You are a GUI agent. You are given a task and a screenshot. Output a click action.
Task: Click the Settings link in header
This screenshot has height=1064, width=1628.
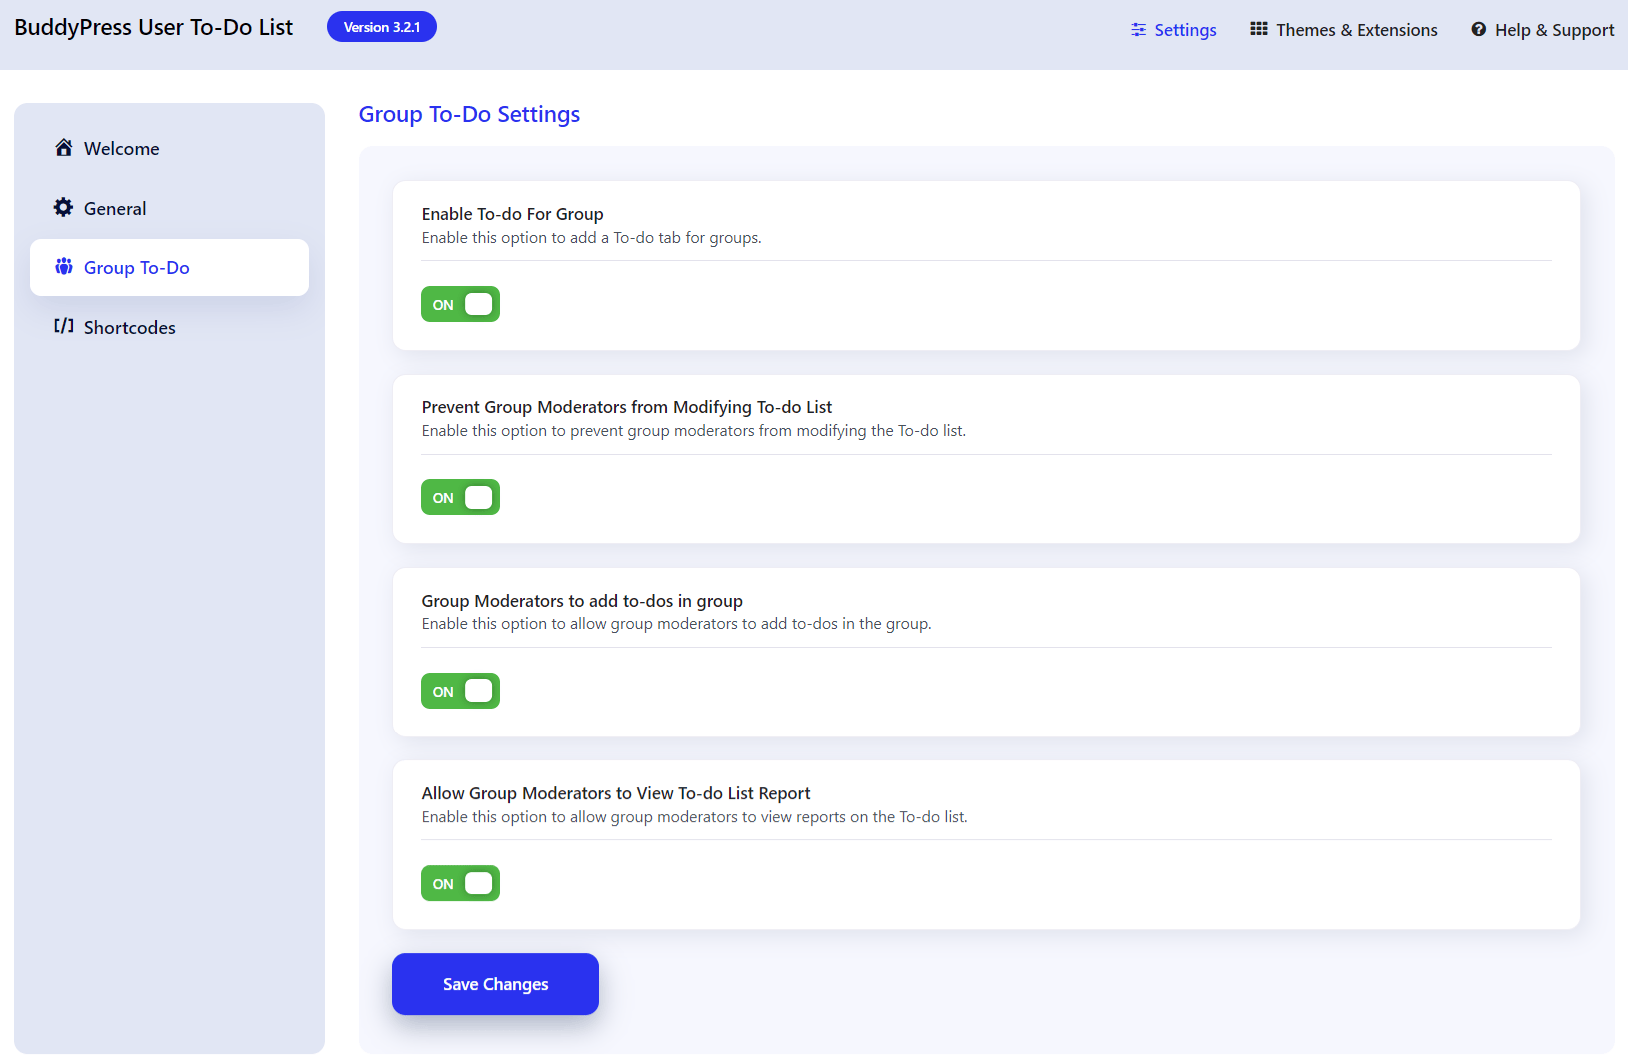pos(1185,30)
